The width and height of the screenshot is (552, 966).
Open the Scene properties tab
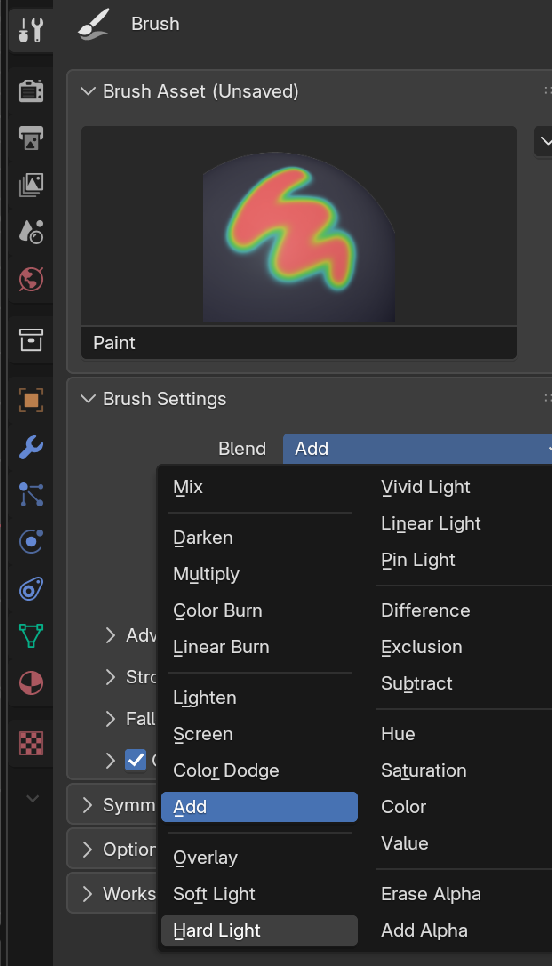[30, 232]
